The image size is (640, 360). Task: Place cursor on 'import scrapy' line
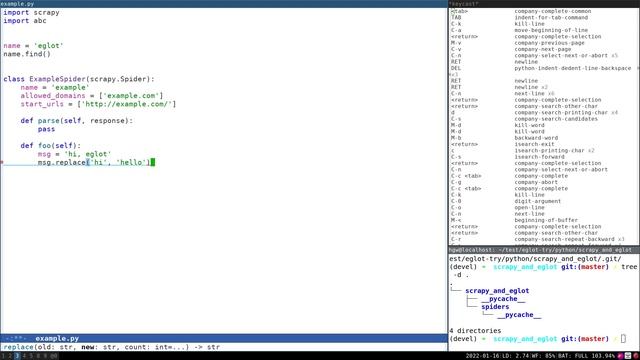pyautogui.click(x=31, y=13)
